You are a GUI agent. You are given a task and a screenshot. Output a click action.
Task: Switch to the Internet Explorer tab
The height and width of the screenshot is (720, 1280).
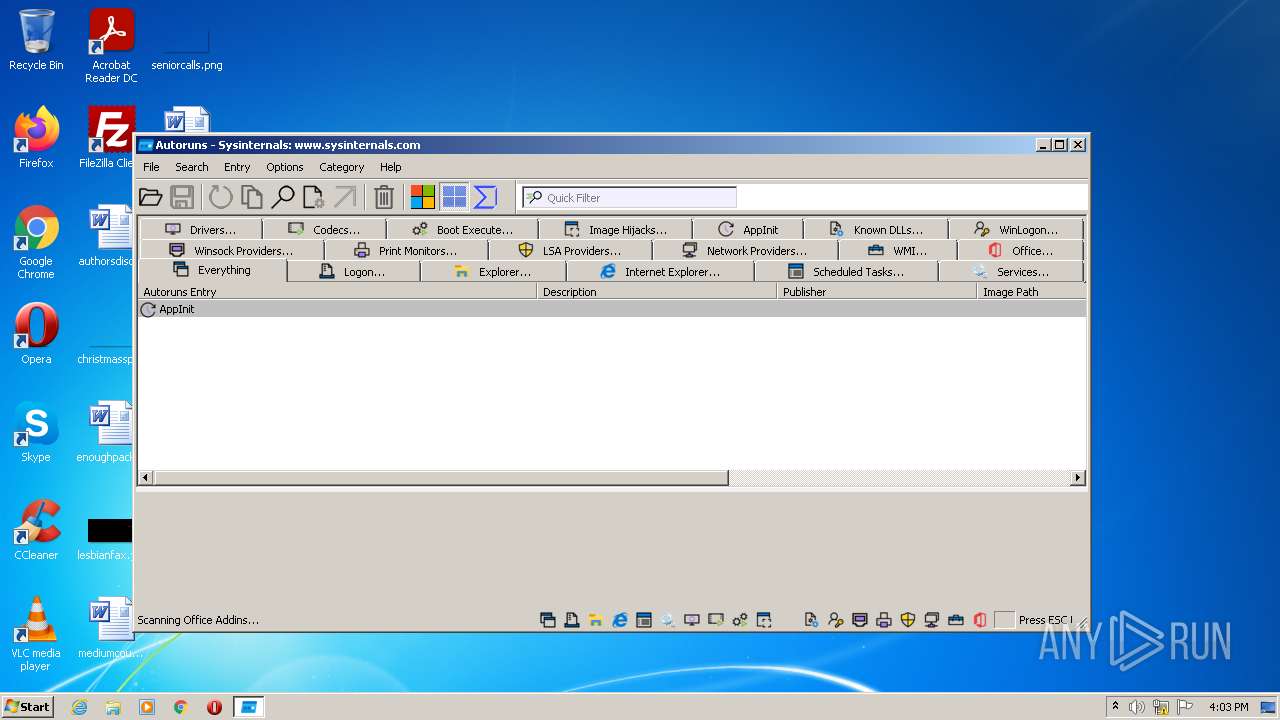point(660,272)
